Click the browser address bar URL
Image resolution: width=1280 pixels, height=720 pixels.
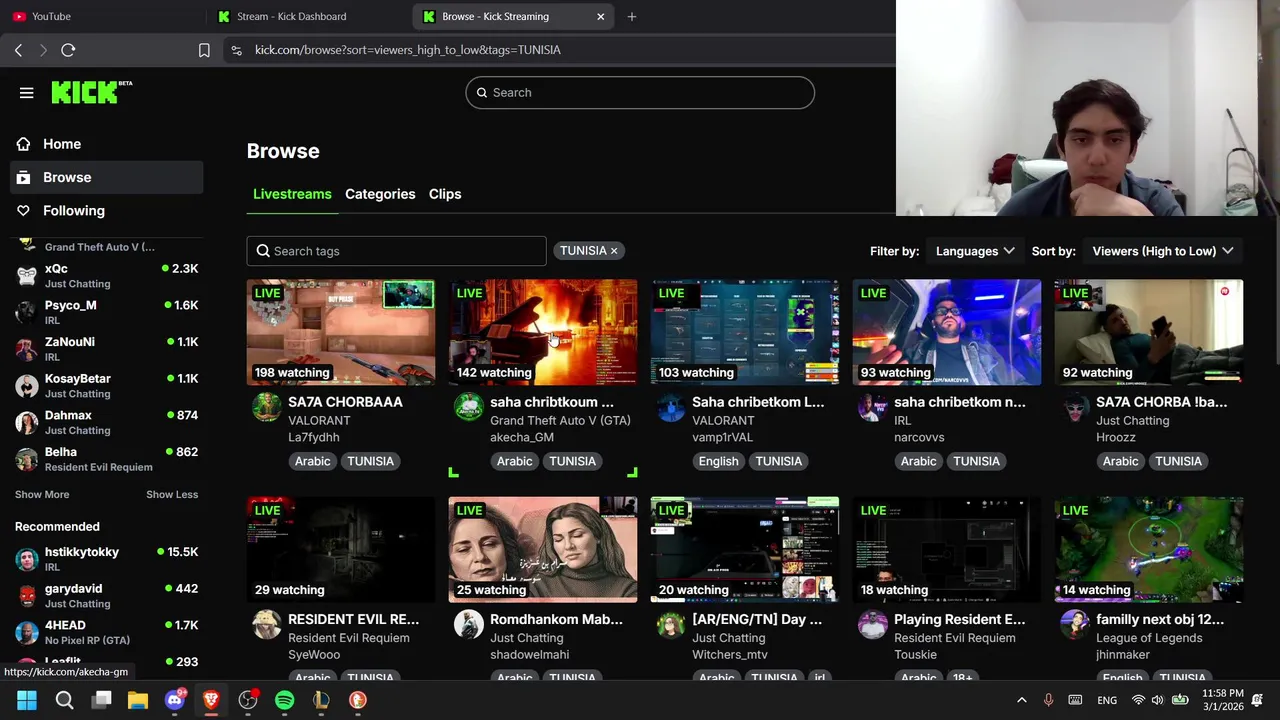coord(407,50)
